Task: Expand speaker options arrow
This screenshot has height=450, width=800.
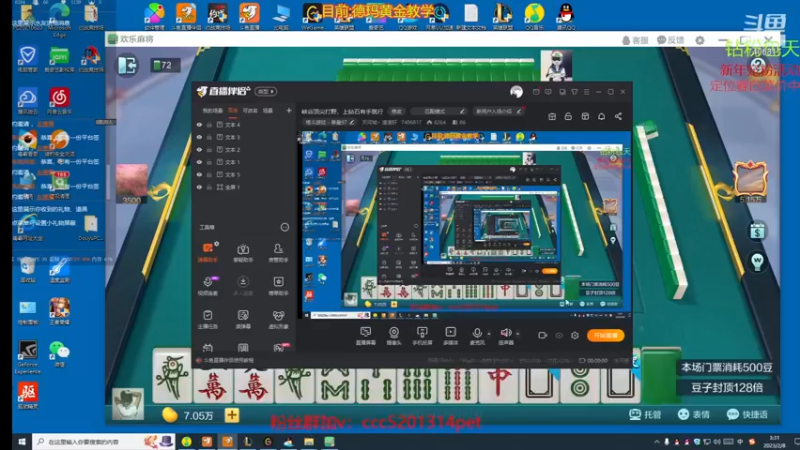Action: 517,334
